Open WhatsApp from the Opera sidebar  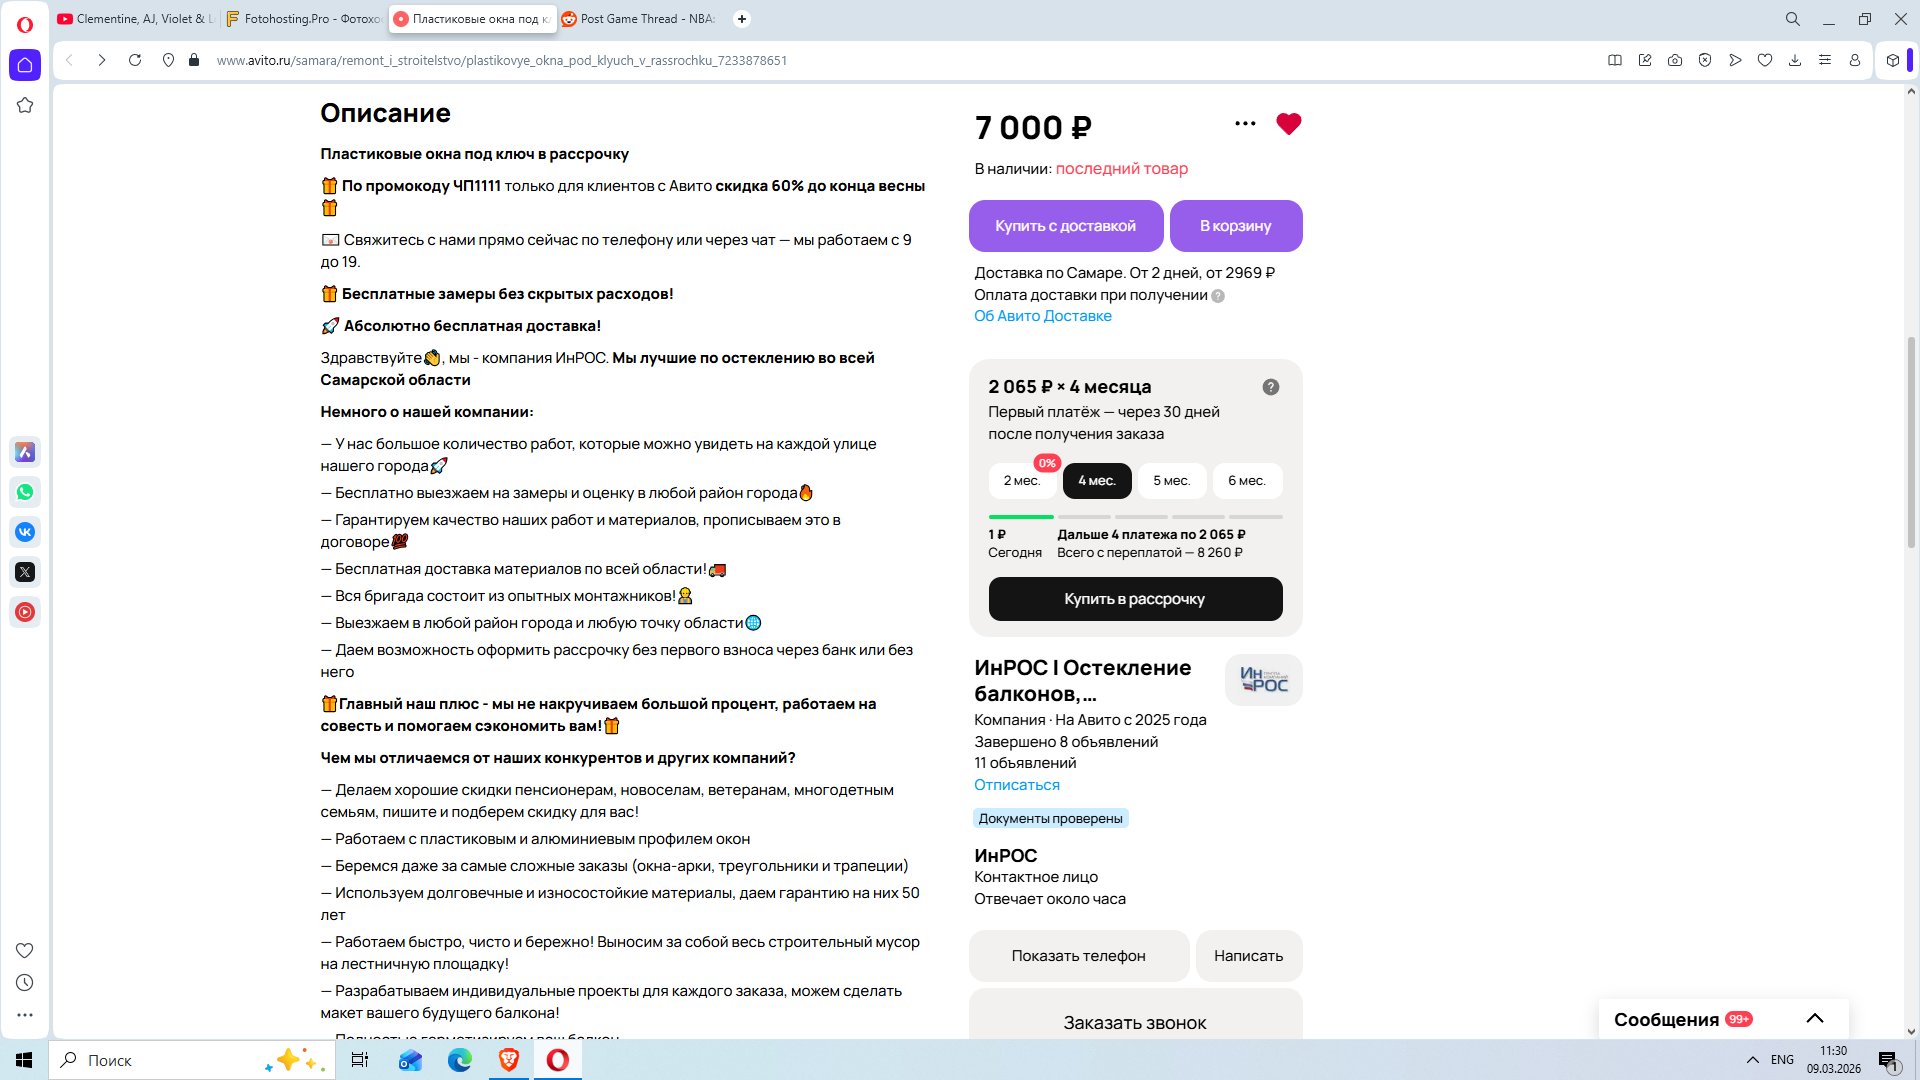[x=25, y=492]
